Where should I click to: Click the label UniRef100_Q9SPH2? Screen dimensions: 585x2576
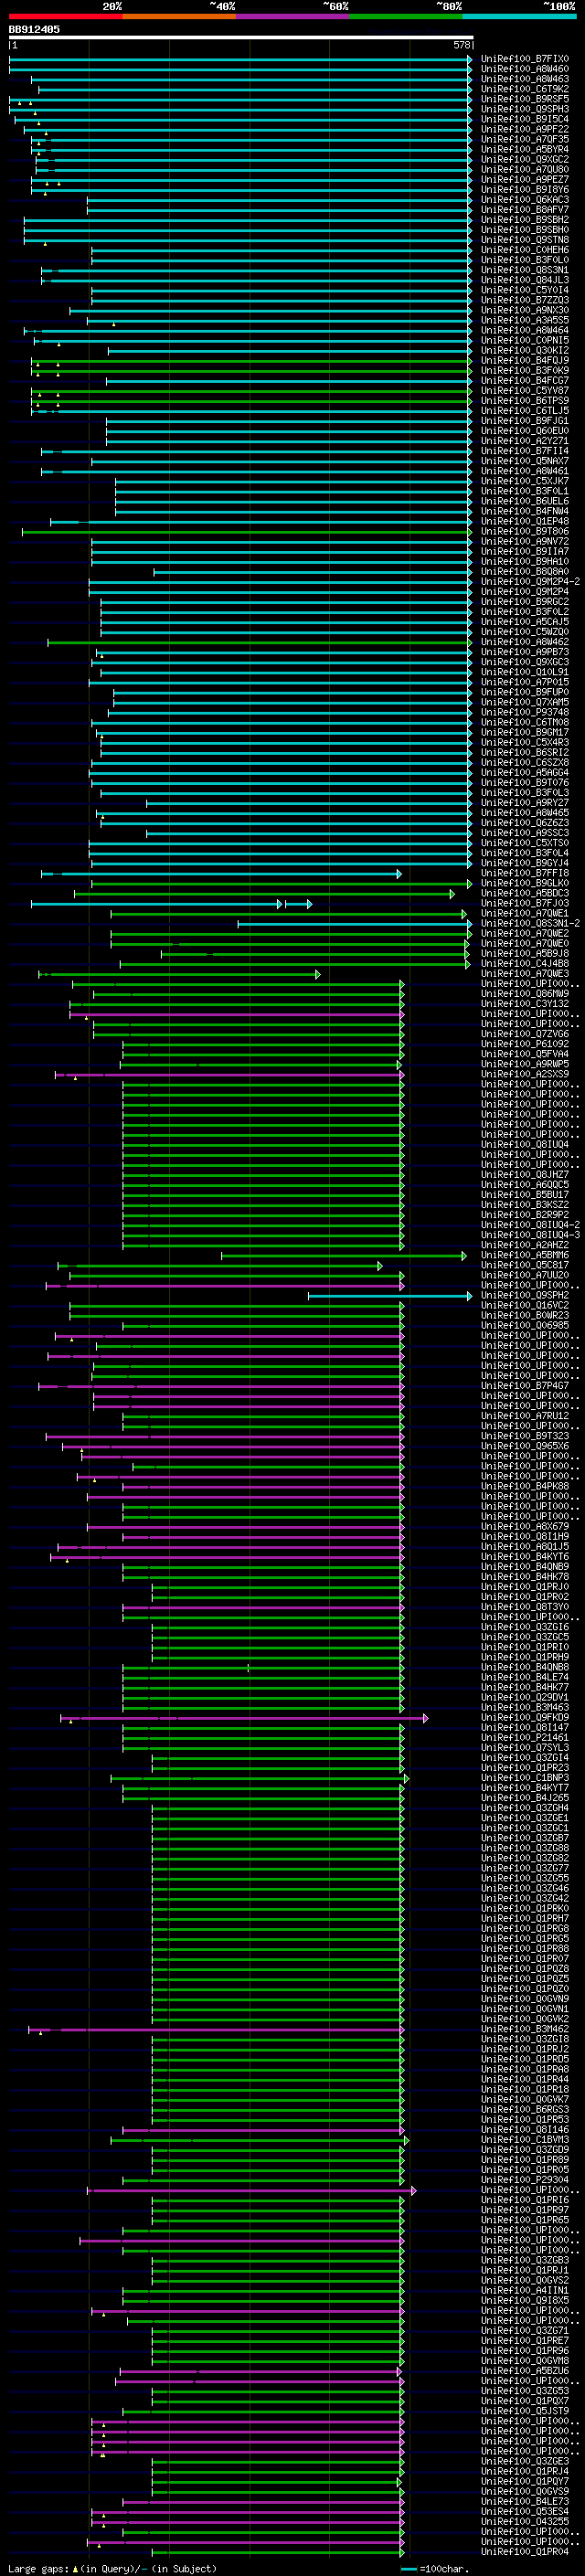[525, 1296]
